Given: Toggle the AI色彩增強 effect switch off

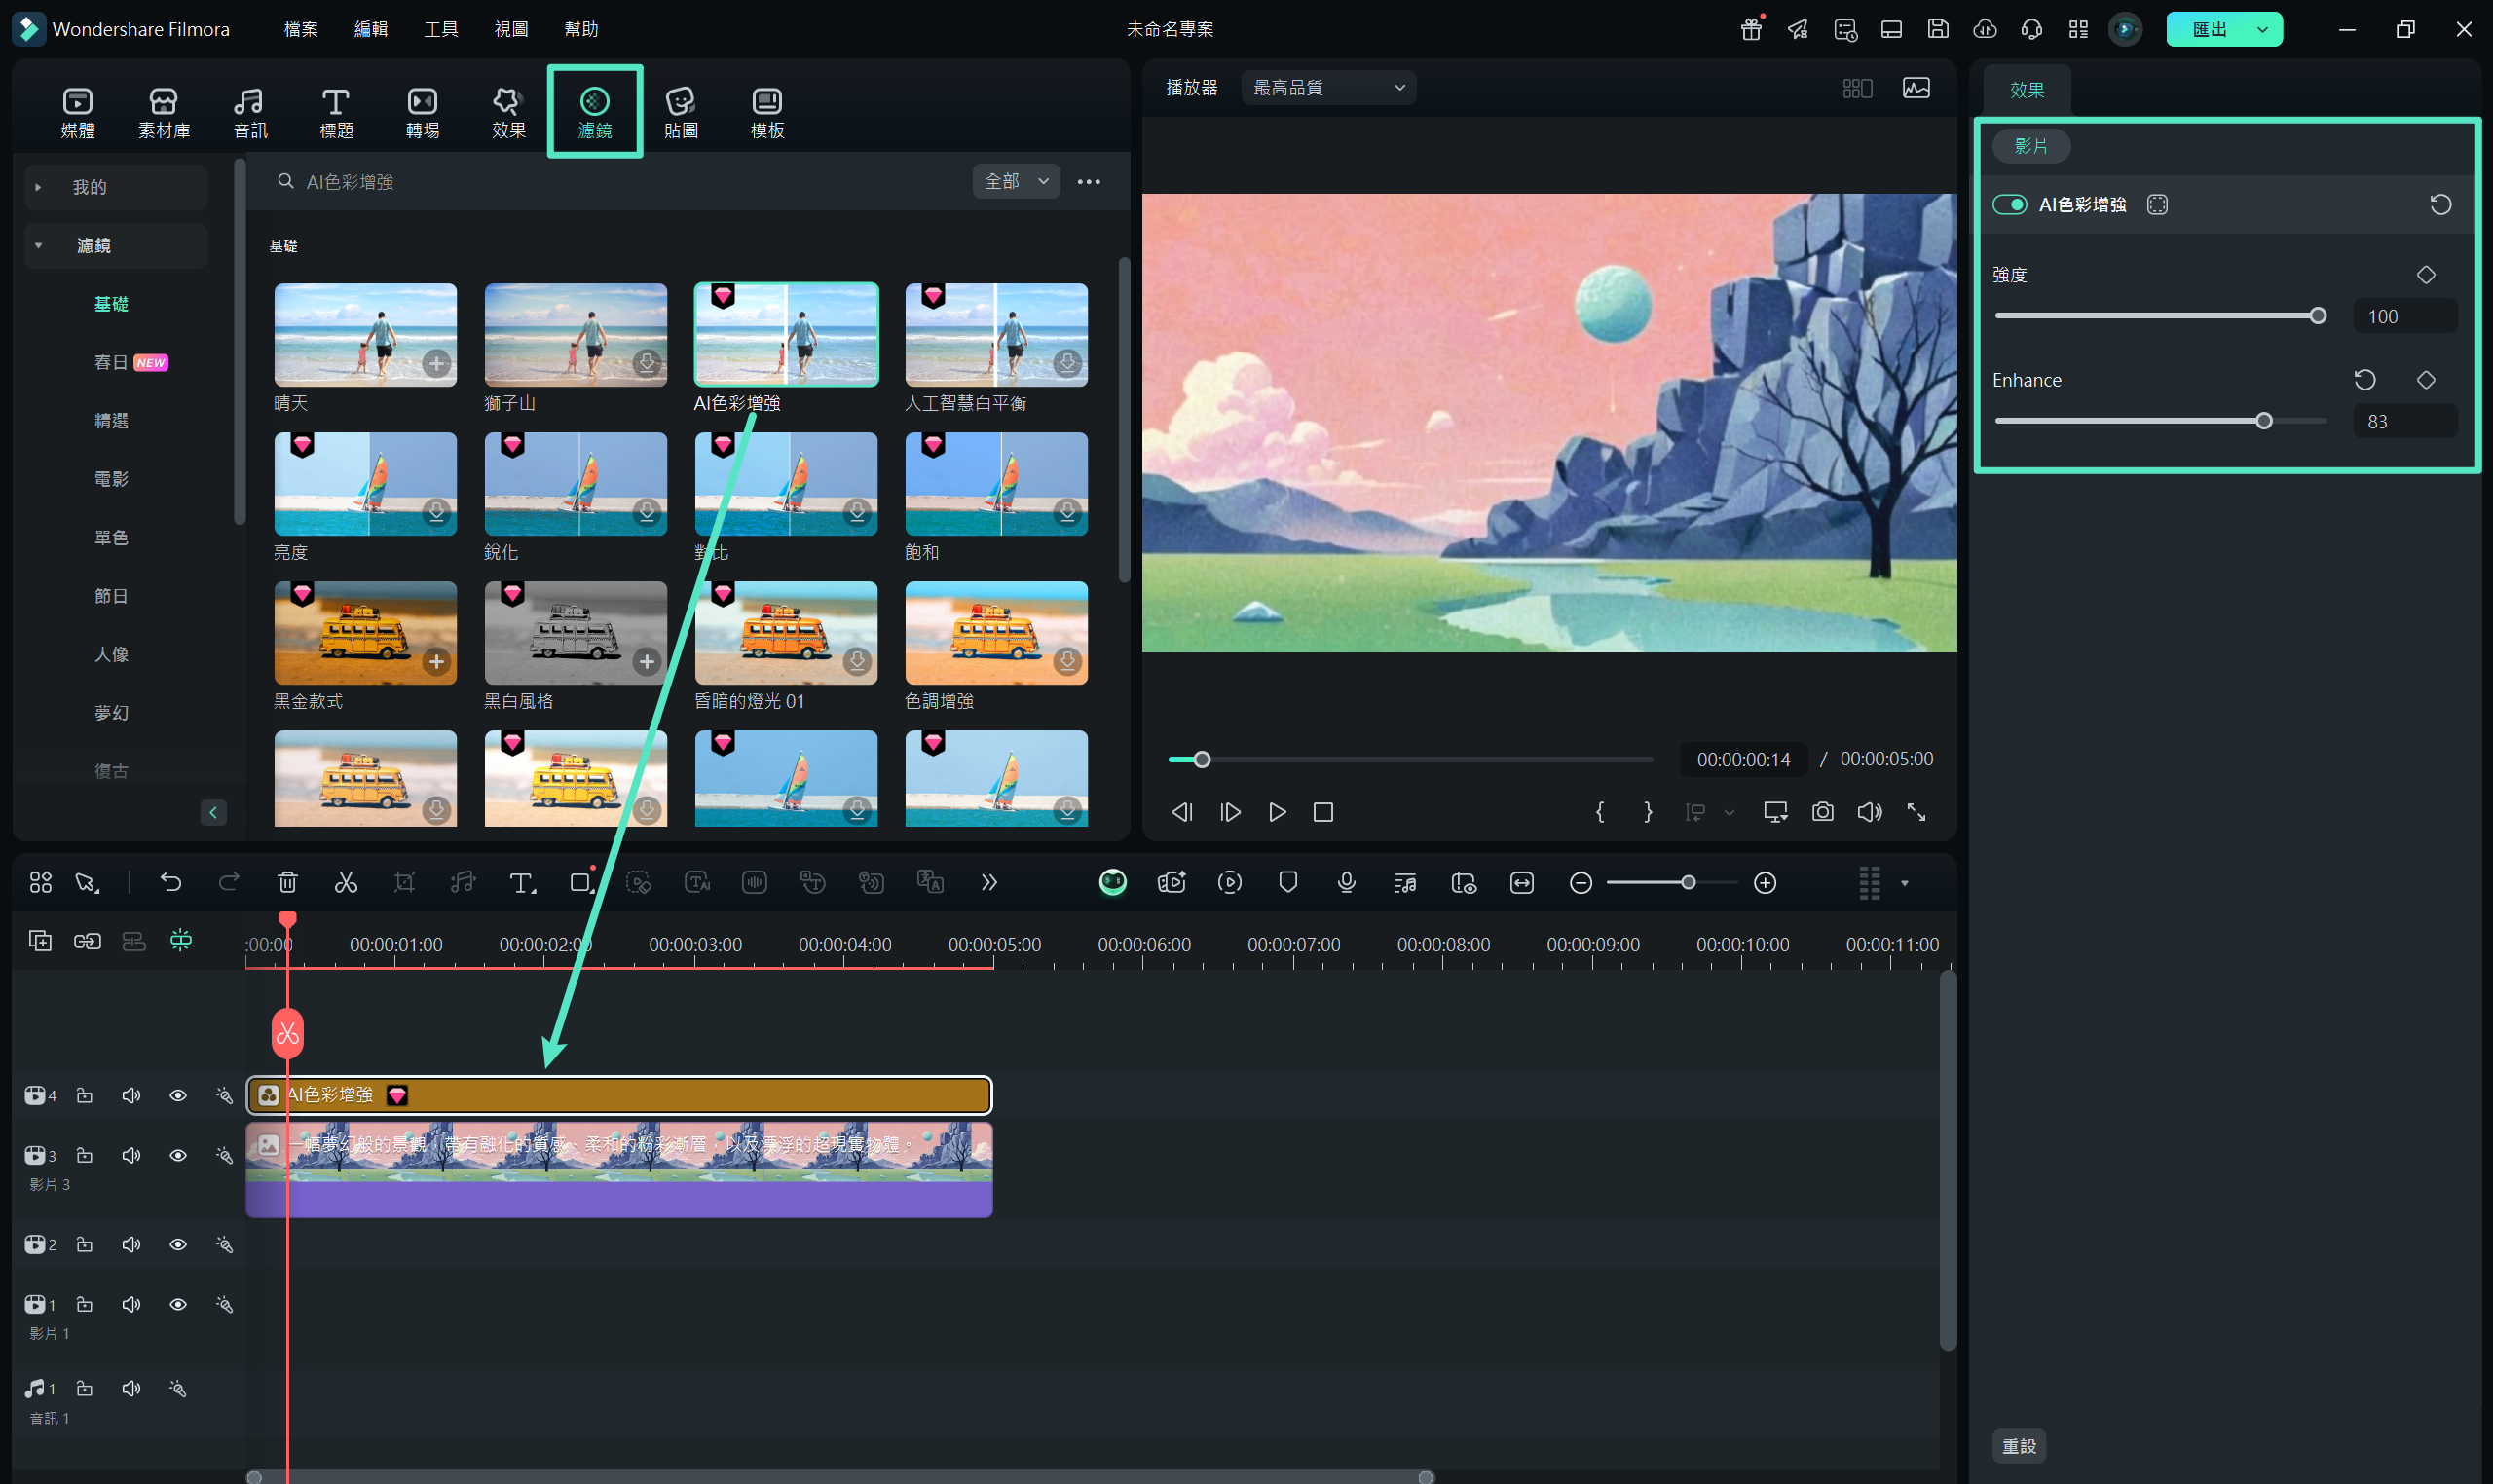Looking at the screenshot, I should coord(2009,205).
